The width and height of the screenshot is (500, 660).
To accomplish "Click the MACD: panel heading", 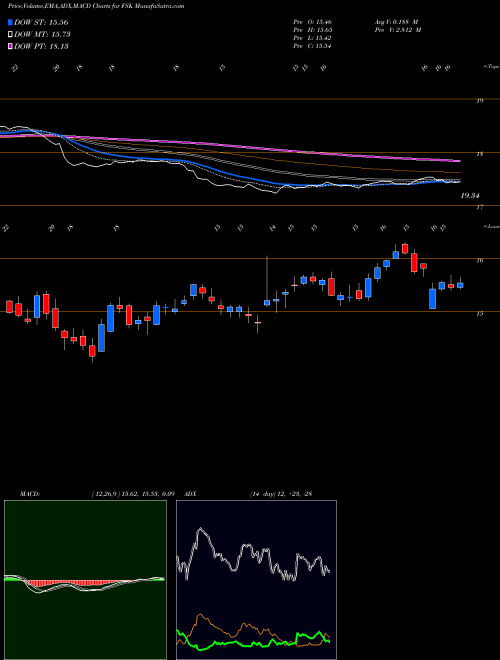I will tap(30, 494).
